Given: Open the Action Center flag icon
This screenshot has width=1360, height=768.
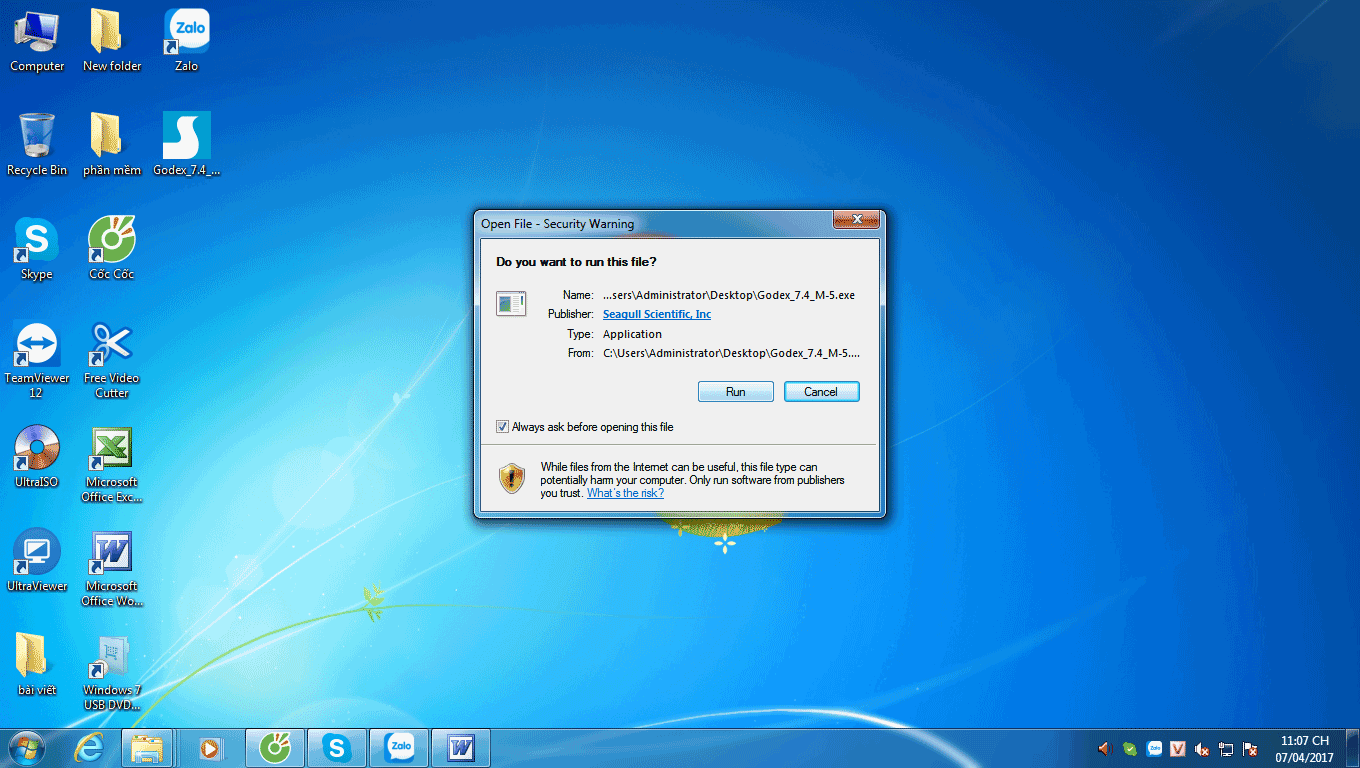Looking at the screenshot, I should [x=1250, y=749].
